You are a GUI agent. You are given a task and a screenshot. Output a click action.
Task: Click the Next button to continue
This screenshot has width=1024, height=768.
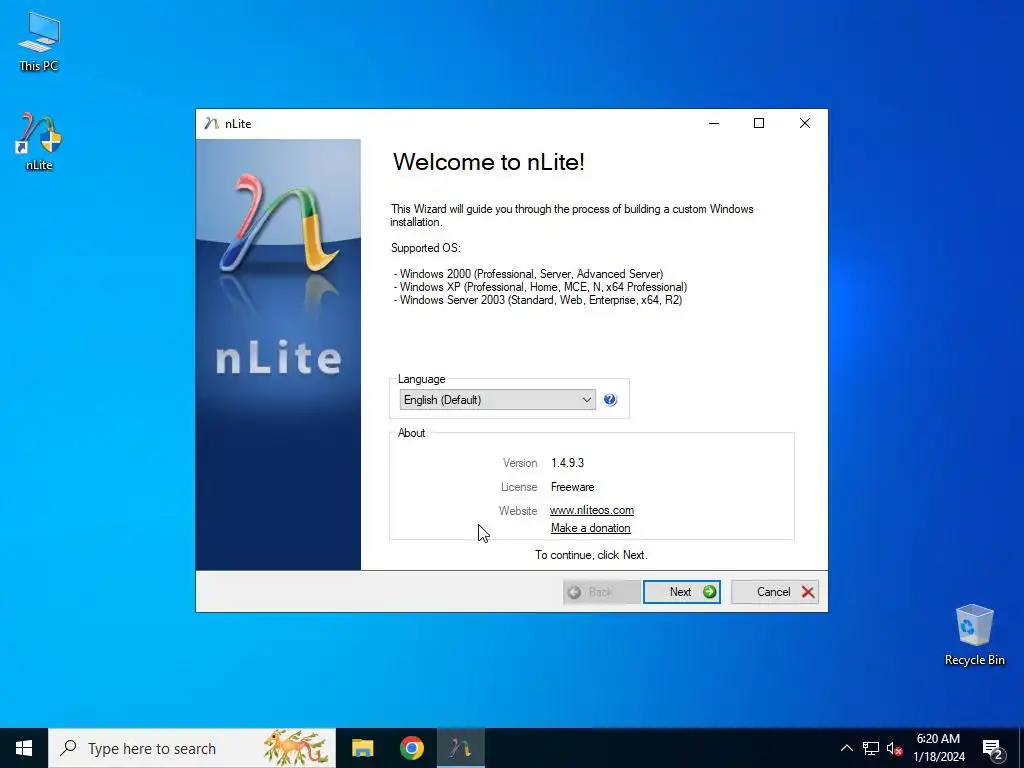[x=681, y=592]
